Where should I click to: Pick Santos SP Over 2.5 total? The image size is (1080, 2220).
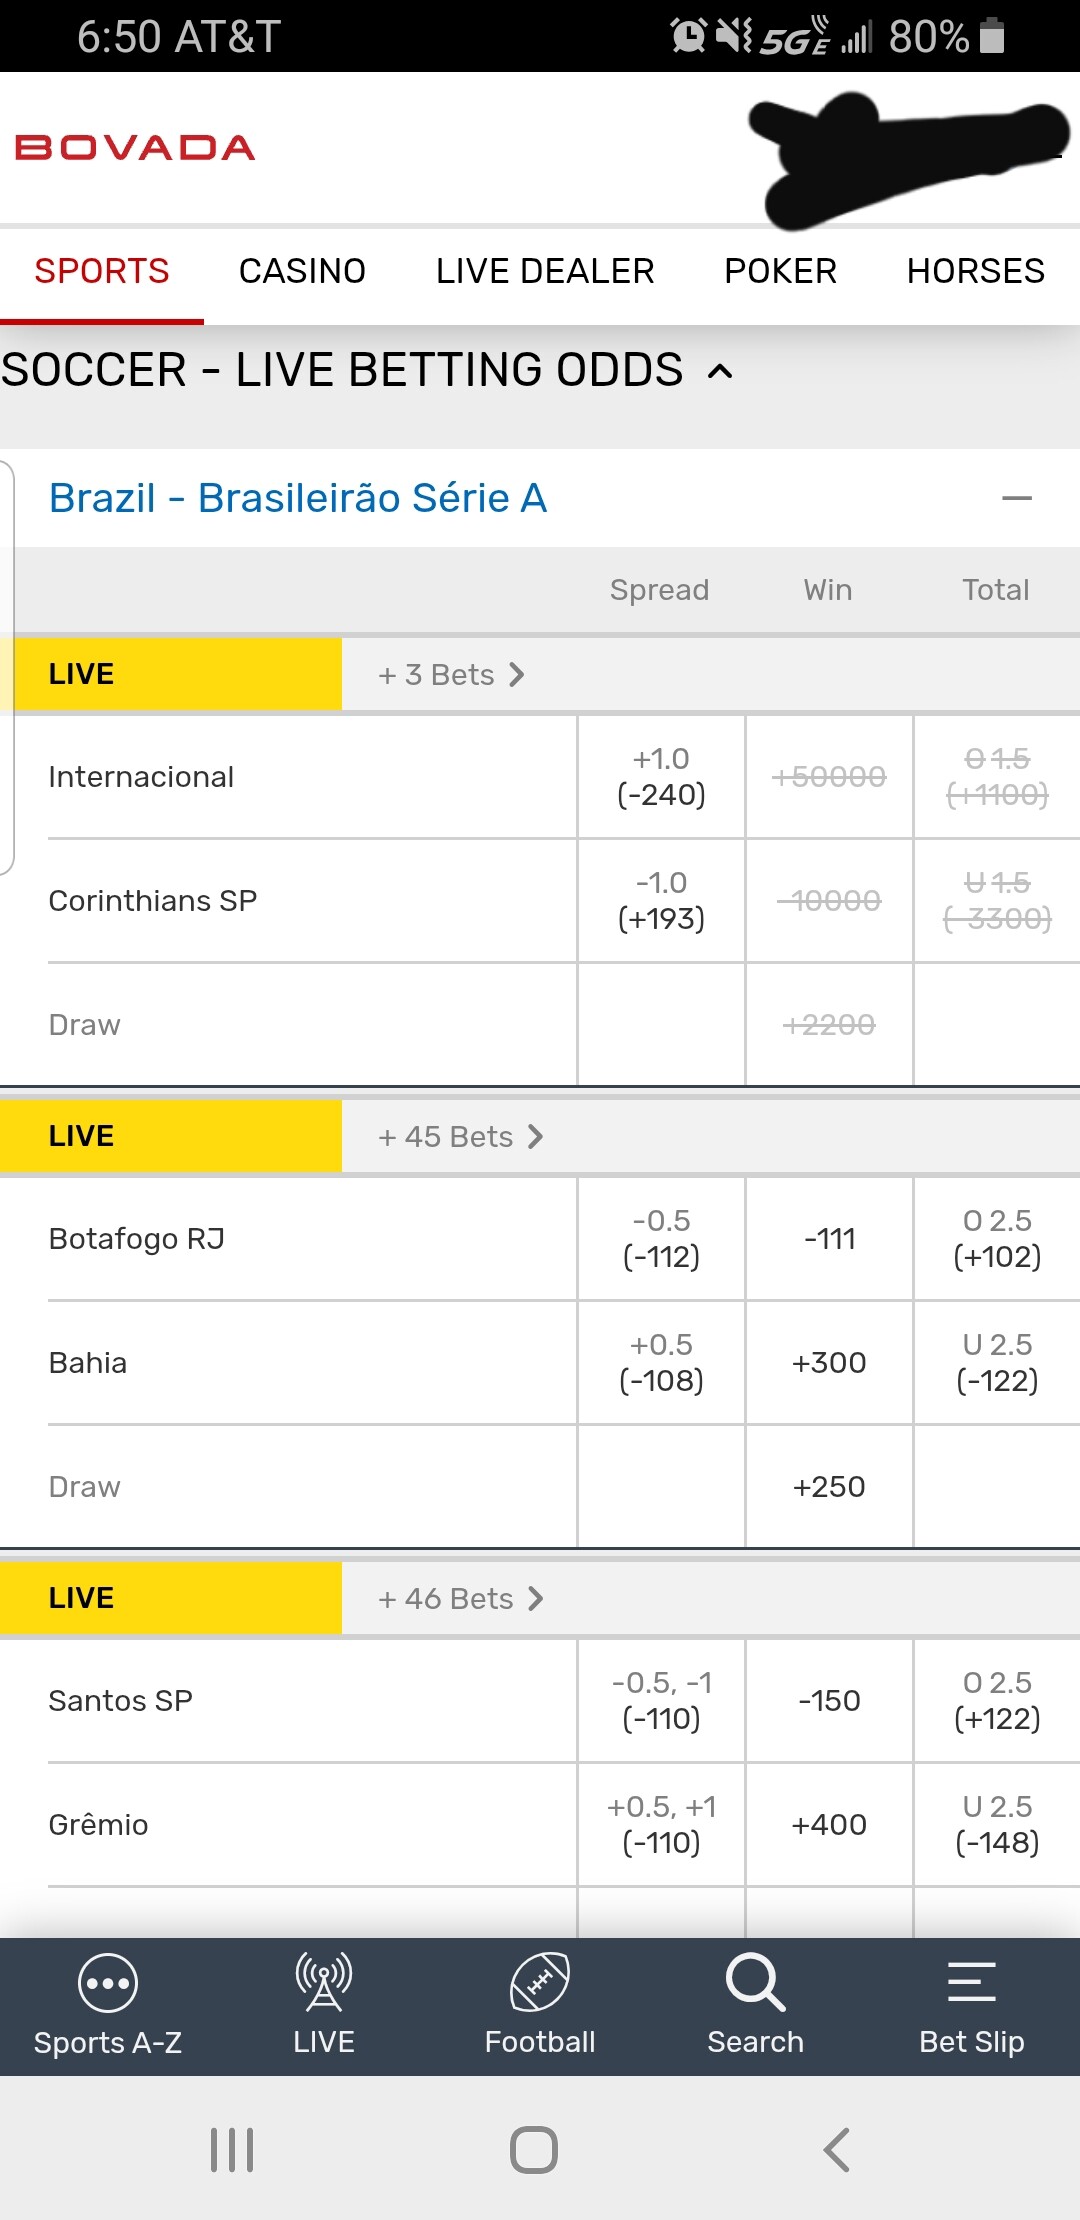click(x=997, y=1701)
